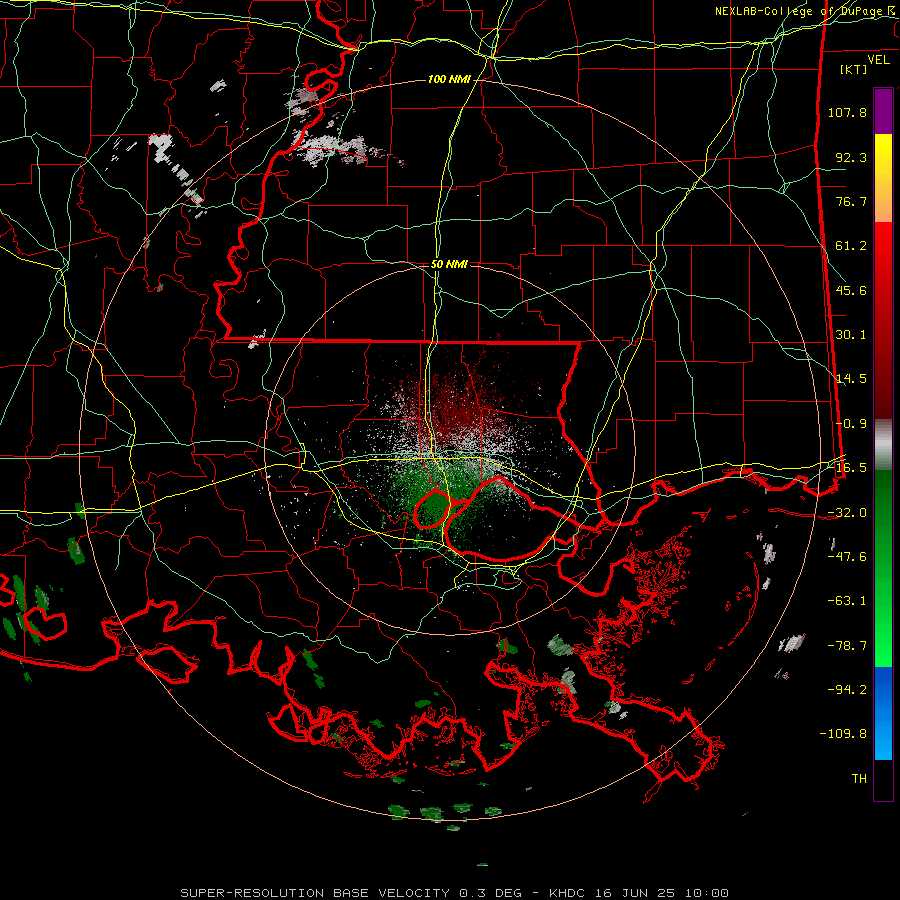900x900 pixels.
Task: Click the 107.8 velocity scale value
Action: pyautogui.click(x=847, y=112)
